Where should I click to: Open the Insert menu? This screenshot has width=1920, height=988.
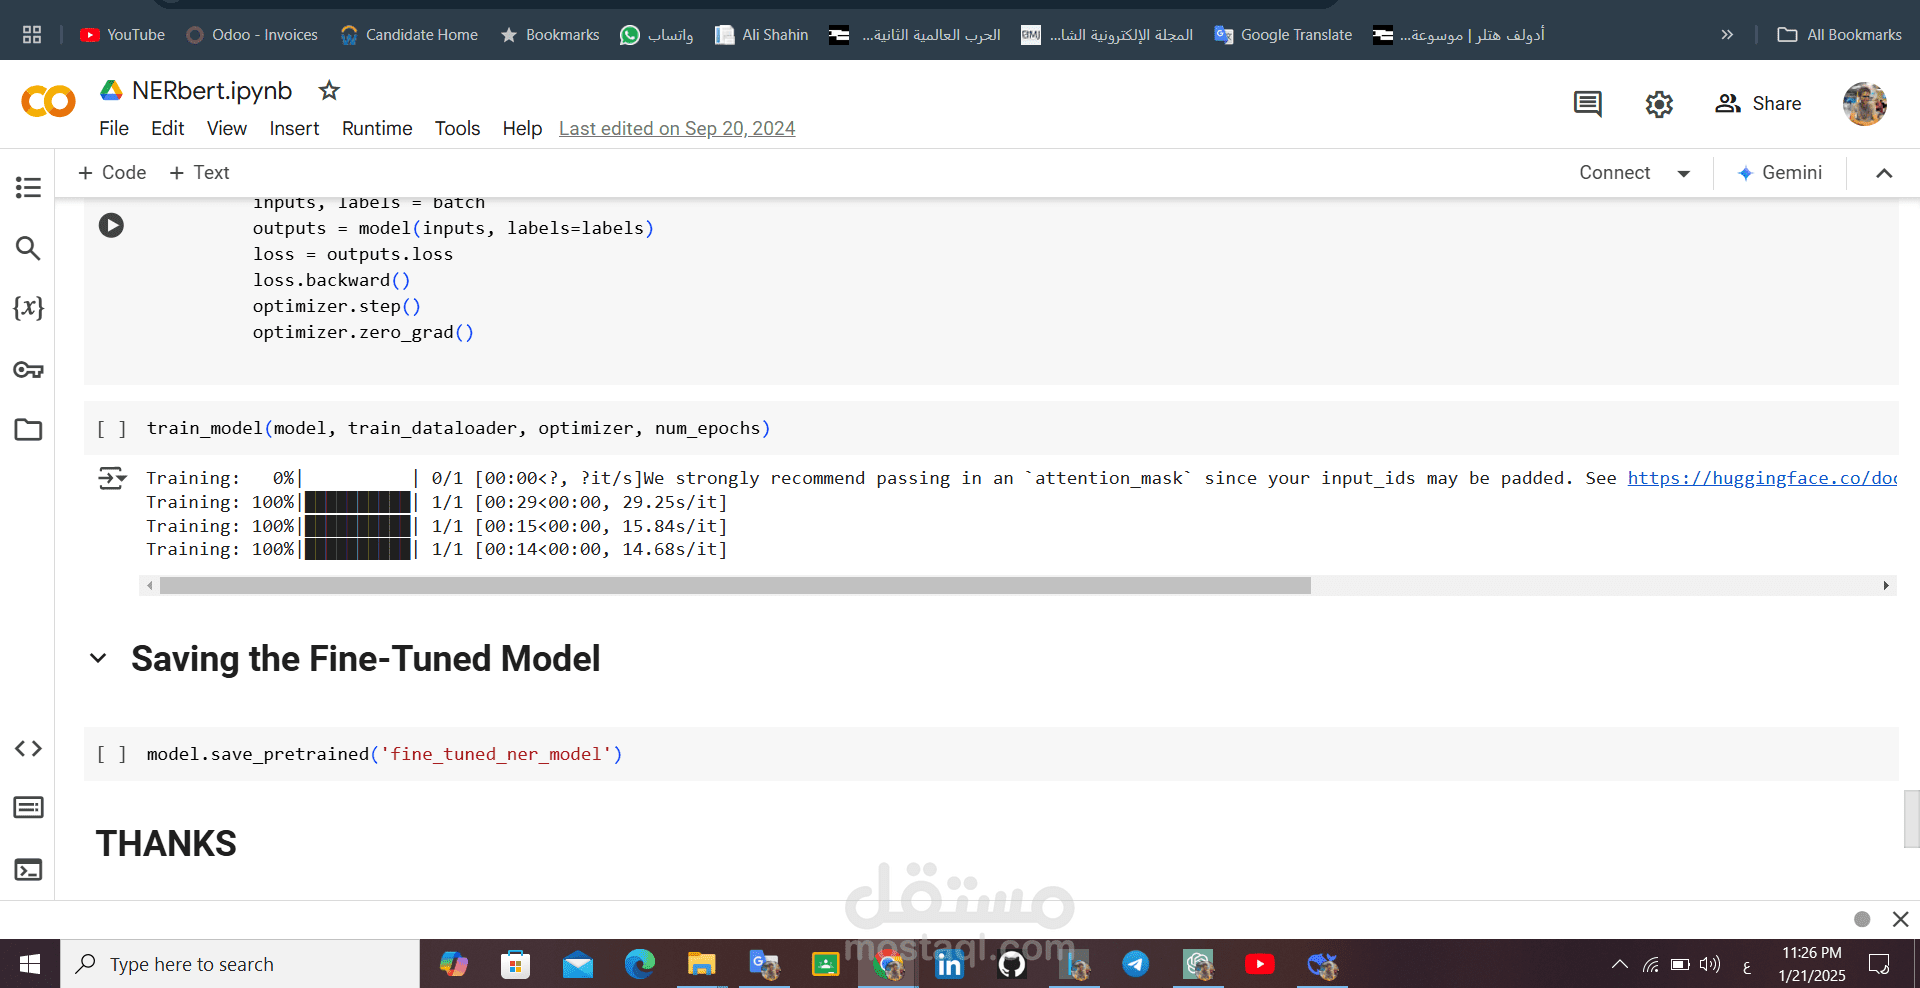point(294,129)
